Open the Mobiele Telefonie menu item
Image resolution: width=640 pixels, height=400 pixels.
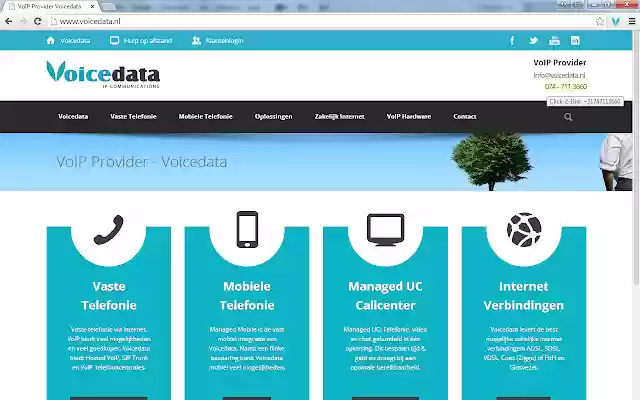[205, 116]
